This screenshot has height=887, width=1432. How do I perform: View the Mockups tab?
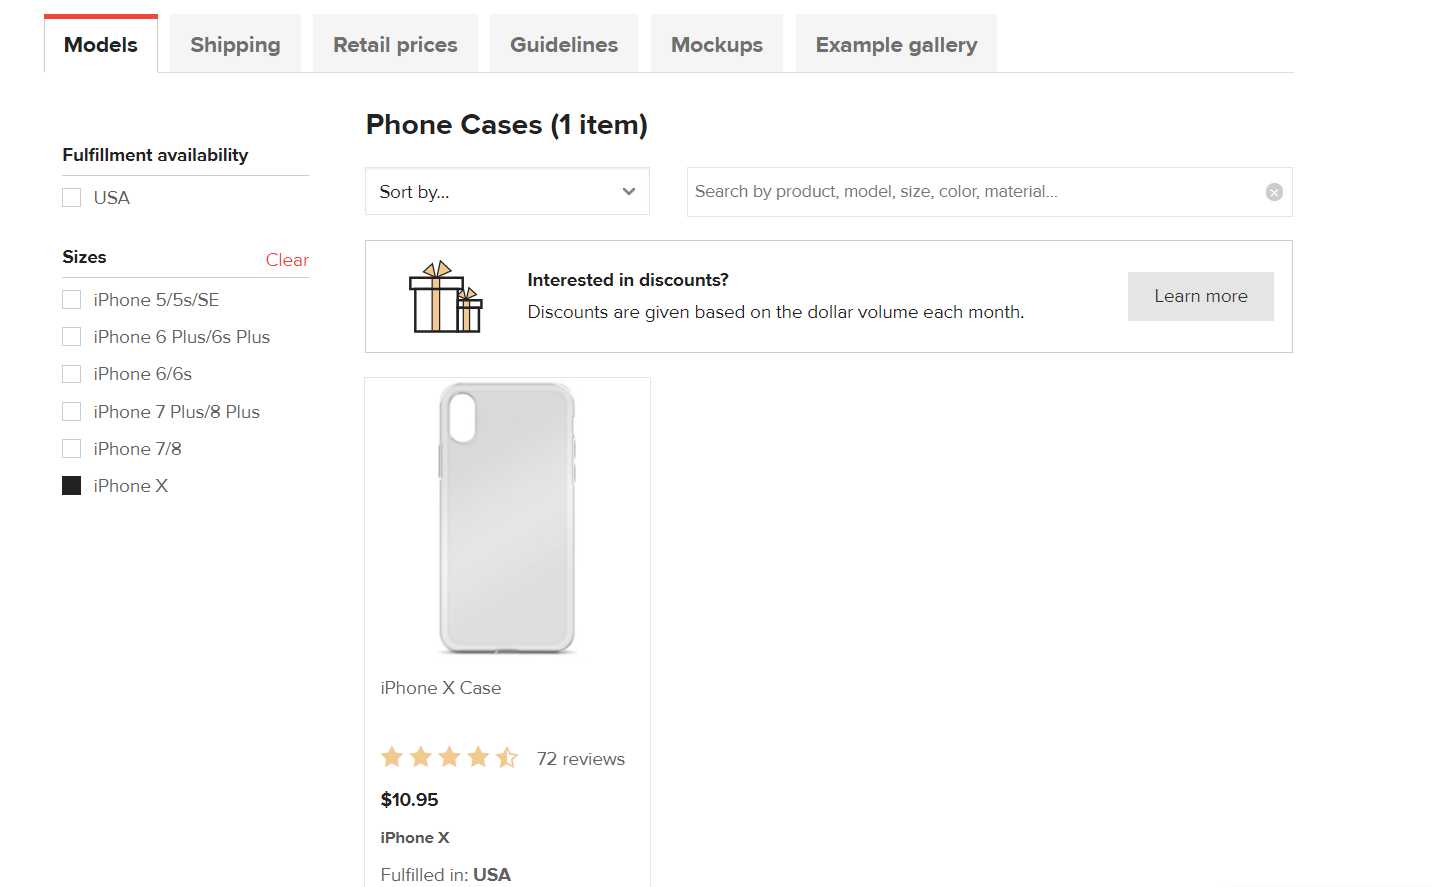[x=717, y=44]
